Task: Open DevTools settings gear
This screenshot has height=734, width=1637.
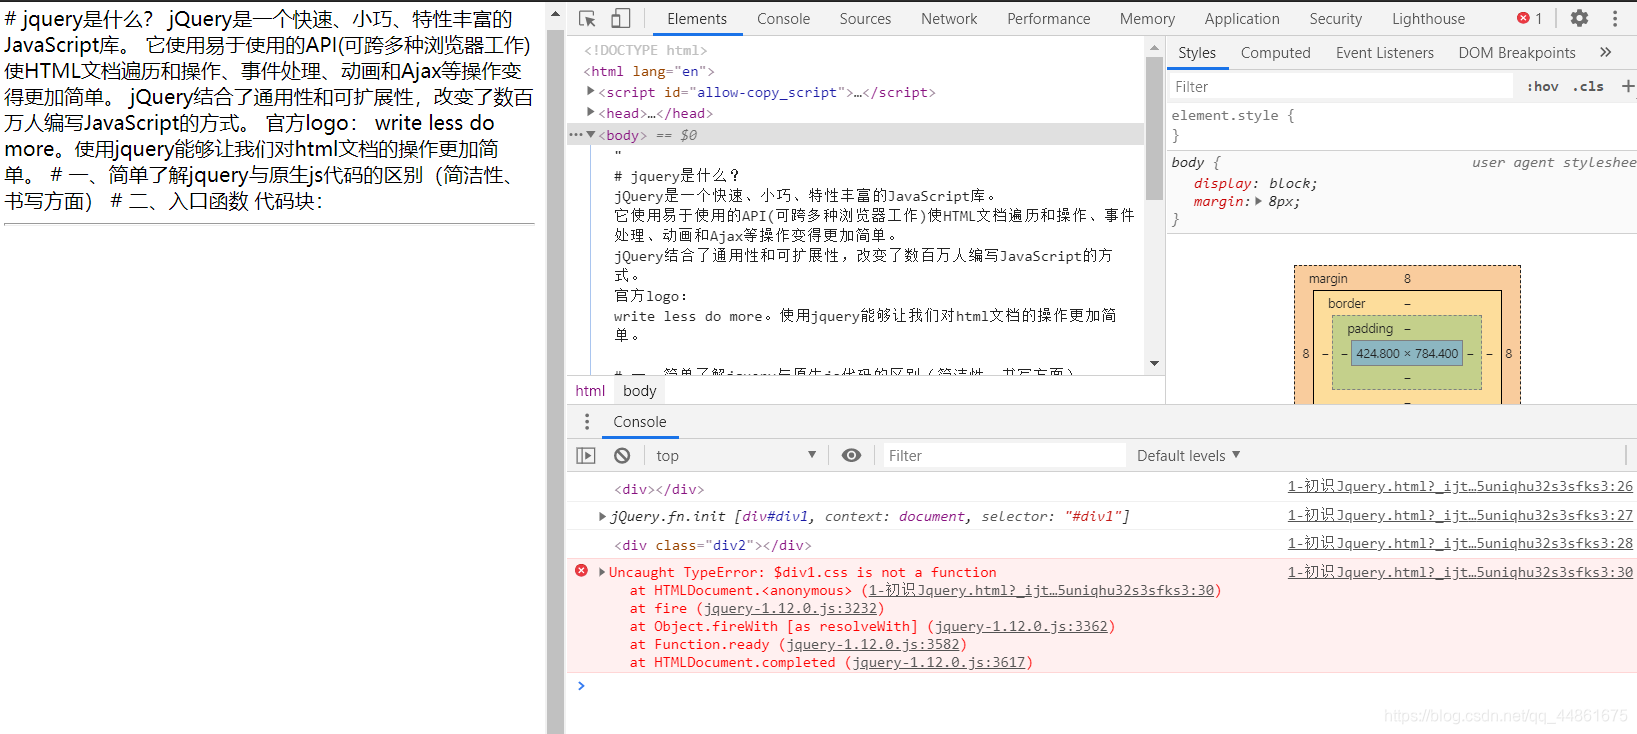Action: [x=1579, y=18]
